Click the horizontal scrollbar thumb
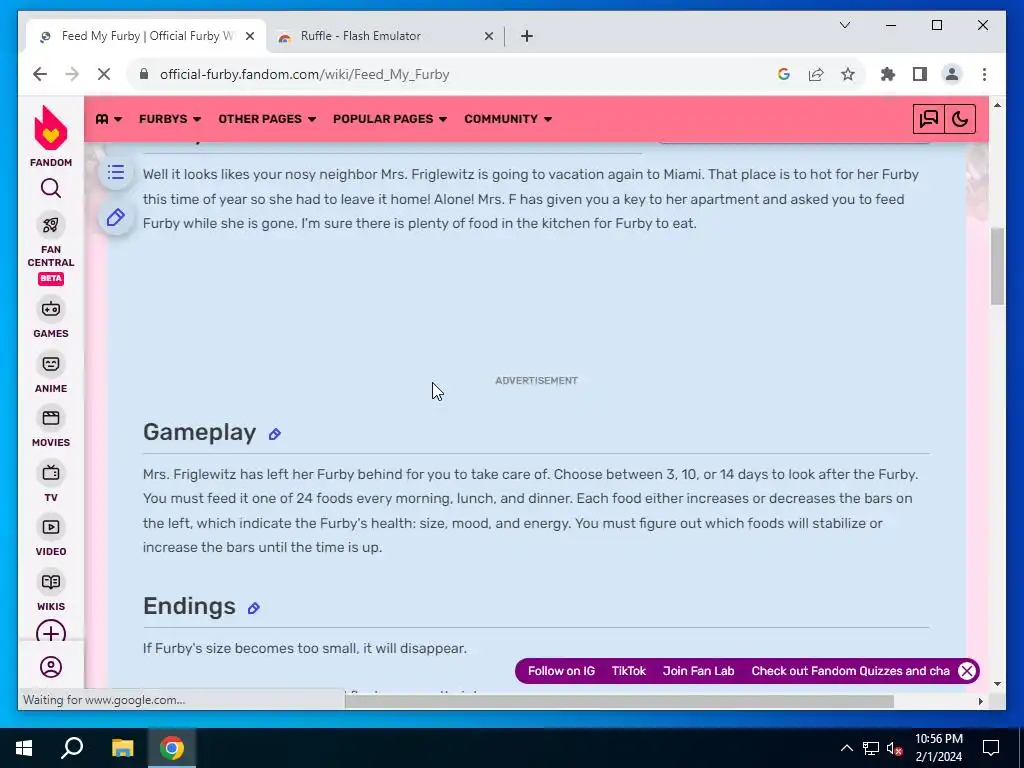This screenshot has width=1024, height=768. pyautogui.click(x=619, y=701)
